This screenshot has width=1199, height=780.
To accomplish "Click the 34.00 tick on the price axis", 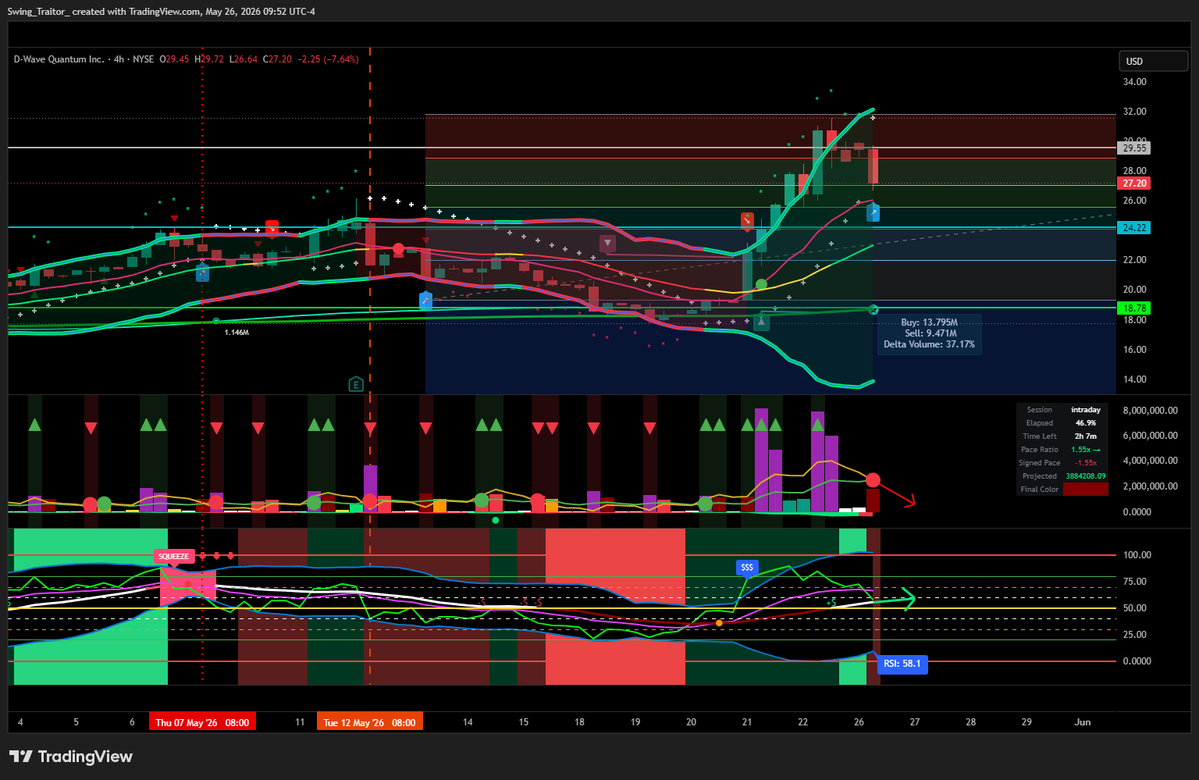I will click(1135, 82).
